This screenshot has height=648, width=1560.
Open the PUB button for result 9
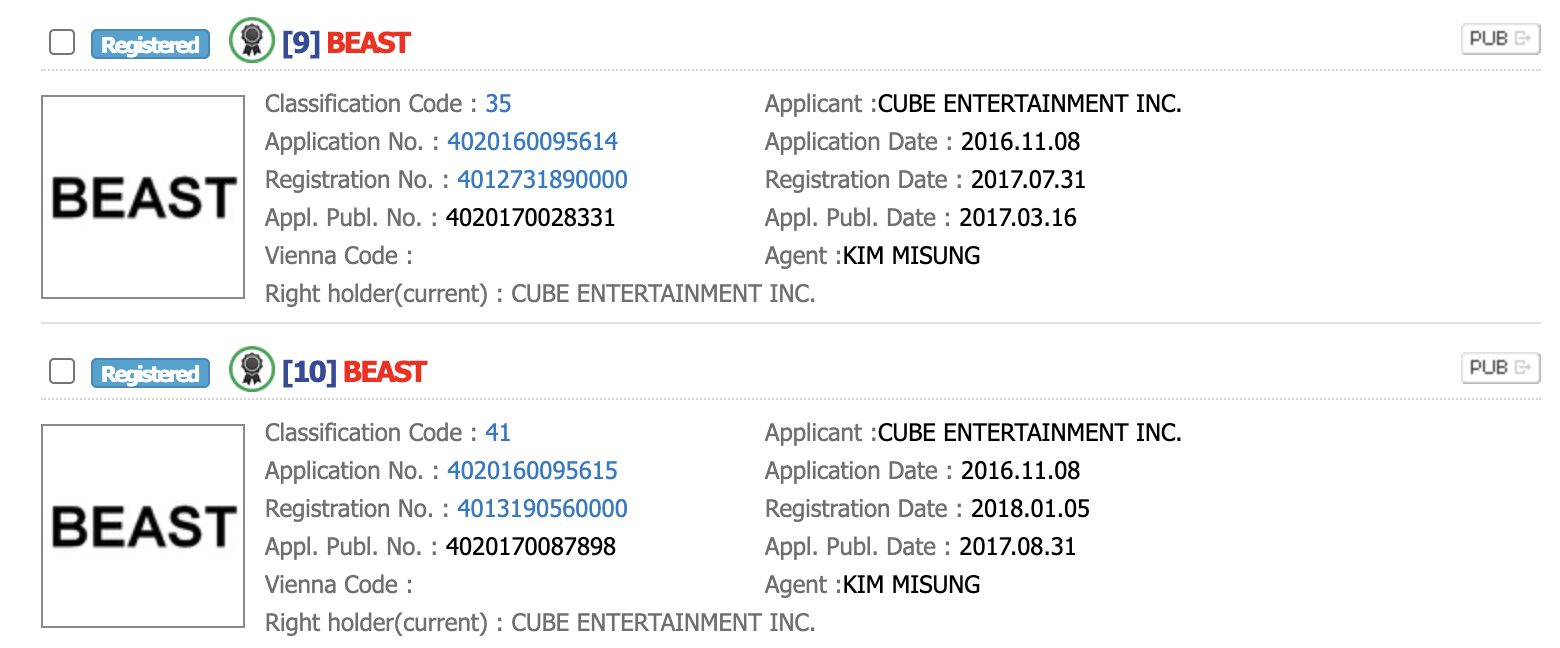pos(1499,39)
